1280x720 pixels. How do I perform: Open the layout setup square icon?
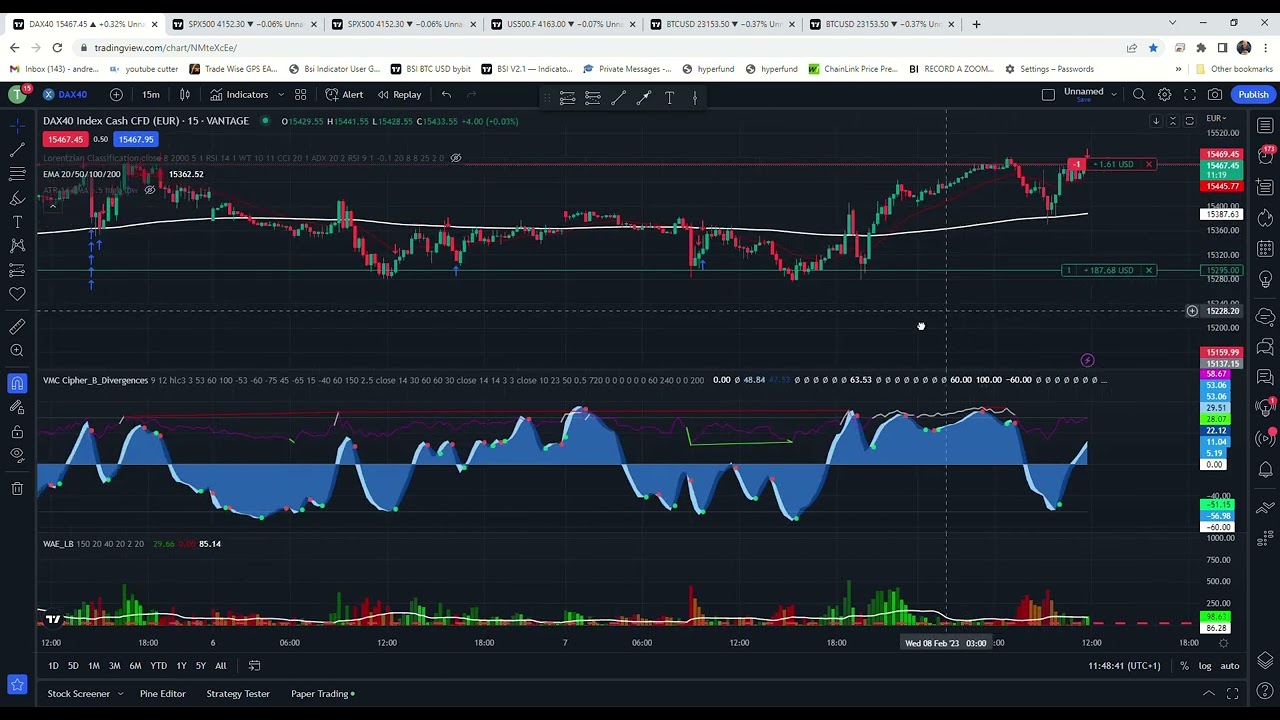1048,94
